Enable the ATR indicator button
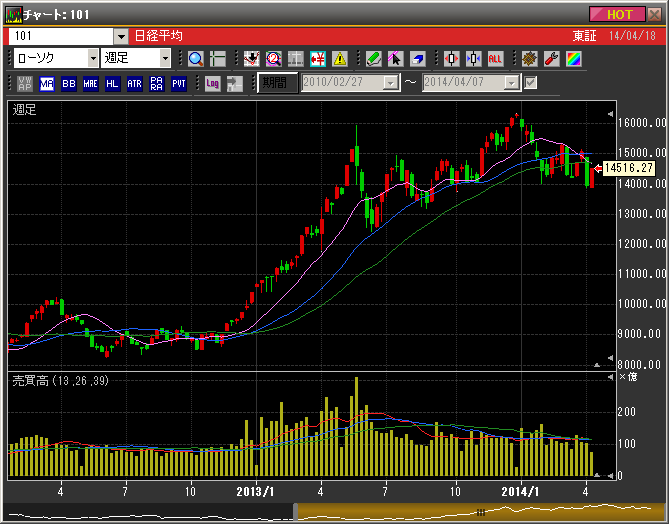 click(x=134, y=84)
